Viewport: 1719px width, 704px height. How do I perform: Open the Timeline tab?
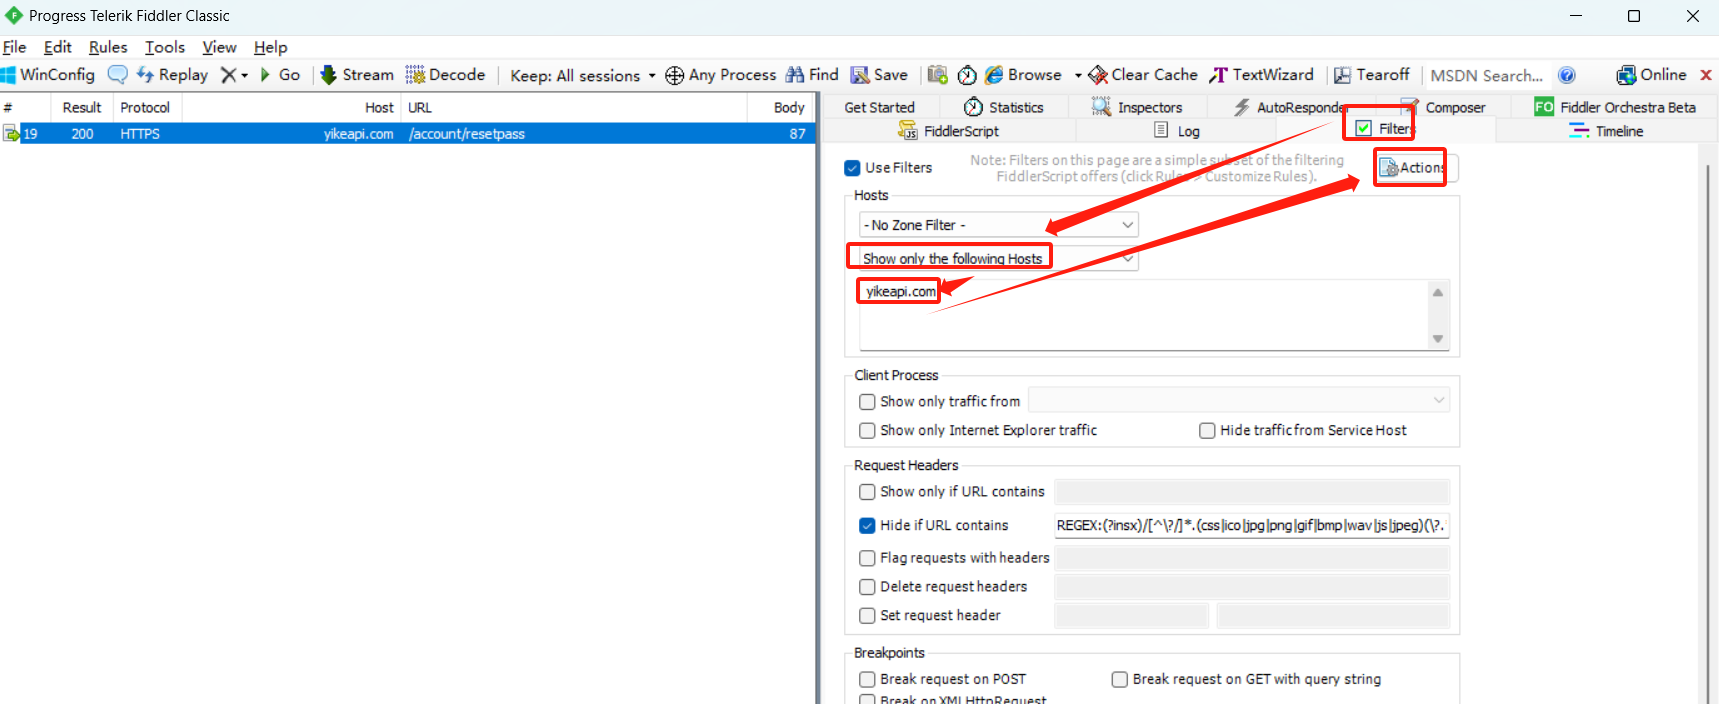point(1606,131)
